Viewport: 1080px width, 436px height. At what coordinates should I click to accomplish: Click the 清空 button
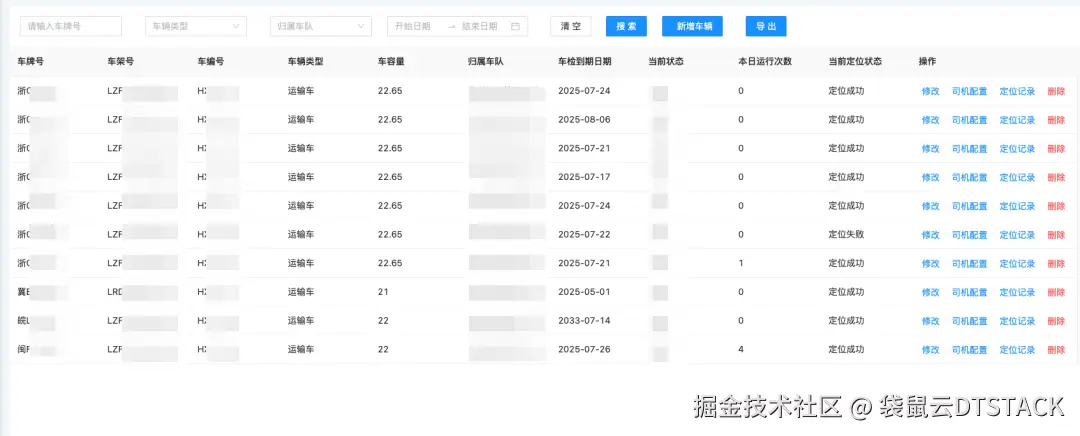tap(571, 26)
